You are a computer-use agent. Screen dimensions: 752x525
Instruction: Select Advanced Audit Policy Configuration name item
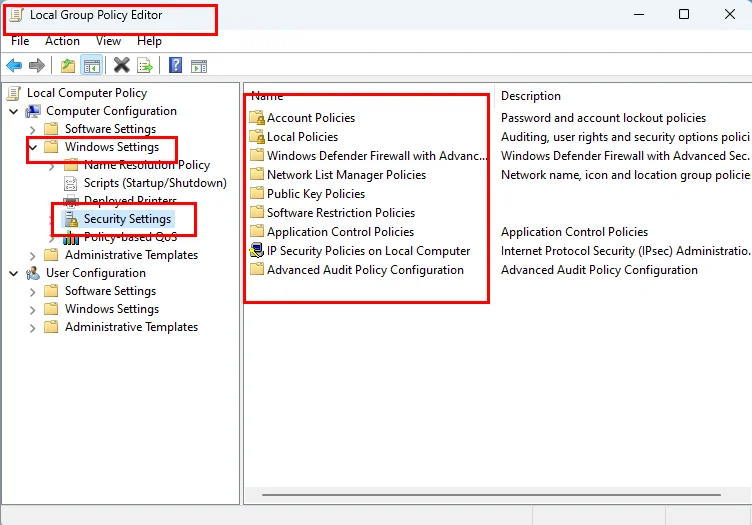(x=365, y=270)
